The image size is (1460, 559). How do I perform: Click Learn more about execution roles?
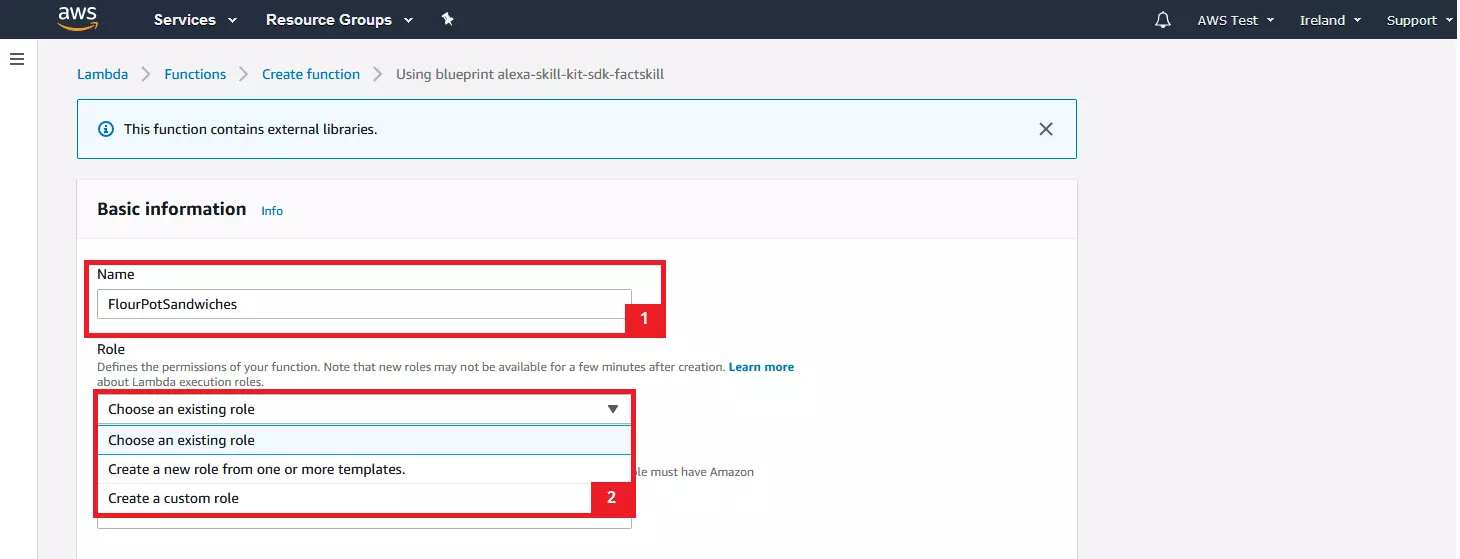761,367
